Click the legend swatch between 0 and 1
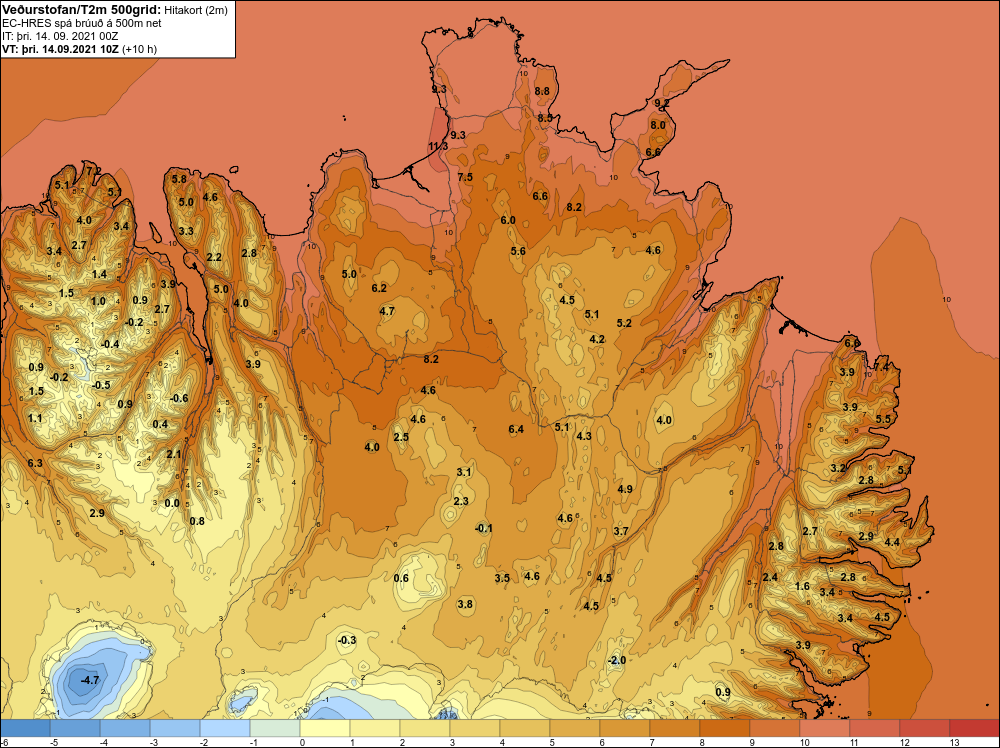The image size is (1000, 748). click(325, 728)
